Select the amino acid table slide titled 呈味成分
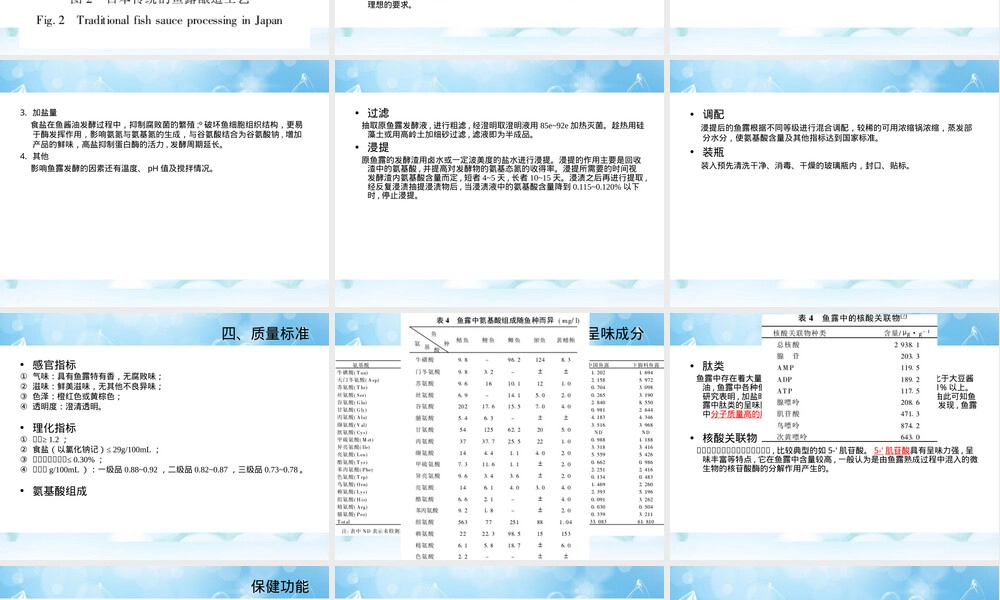Screen dimensions: 1000x600 [499, 435]
